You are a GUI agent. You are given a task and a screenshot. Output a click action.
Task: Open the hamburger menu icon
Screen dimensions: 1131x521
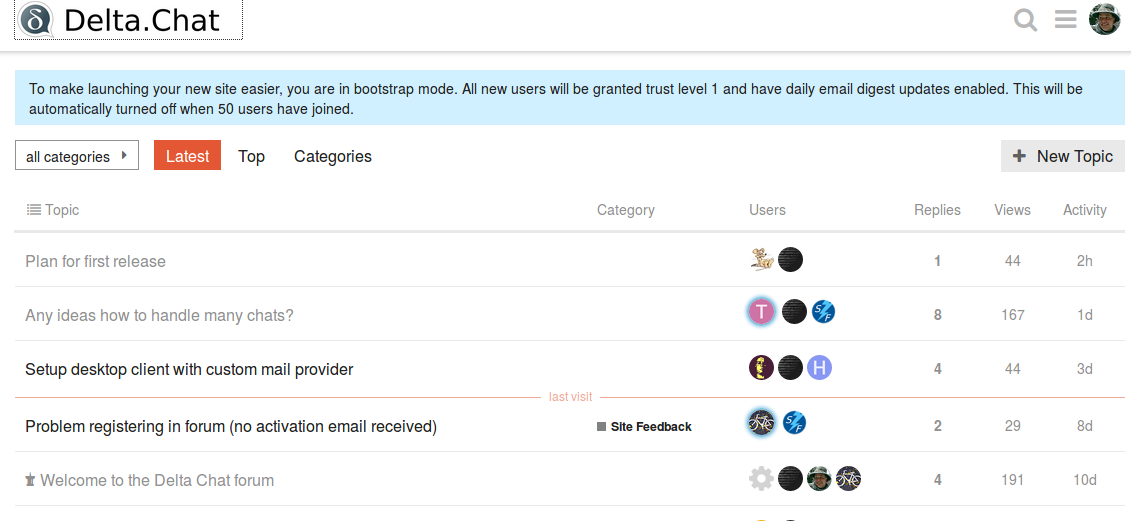(x=1065, y=20)
